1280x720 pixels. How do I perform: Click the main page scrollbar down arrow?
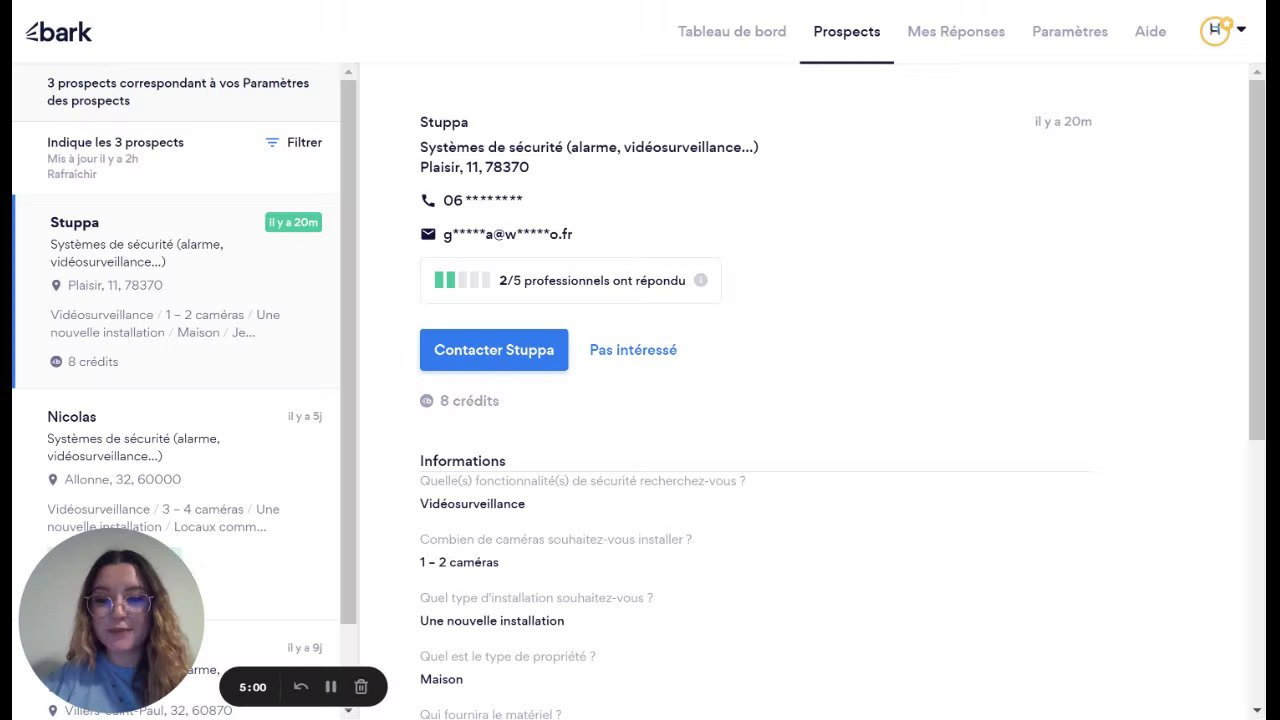[x=1257, y=710]
